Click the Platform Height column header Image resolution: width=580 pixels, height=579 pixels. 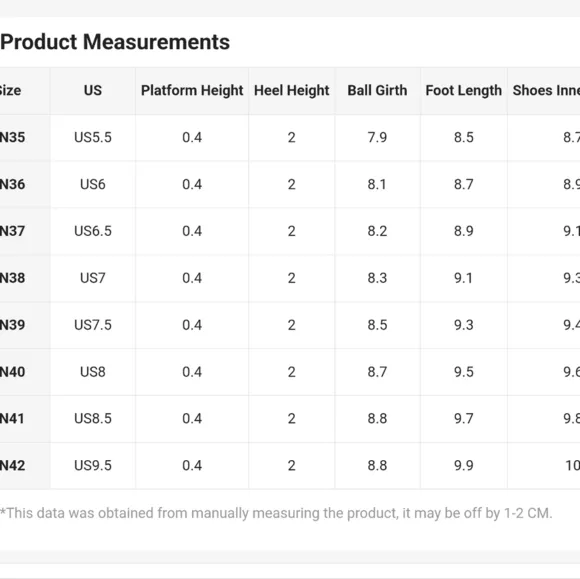tap(192, 91)
